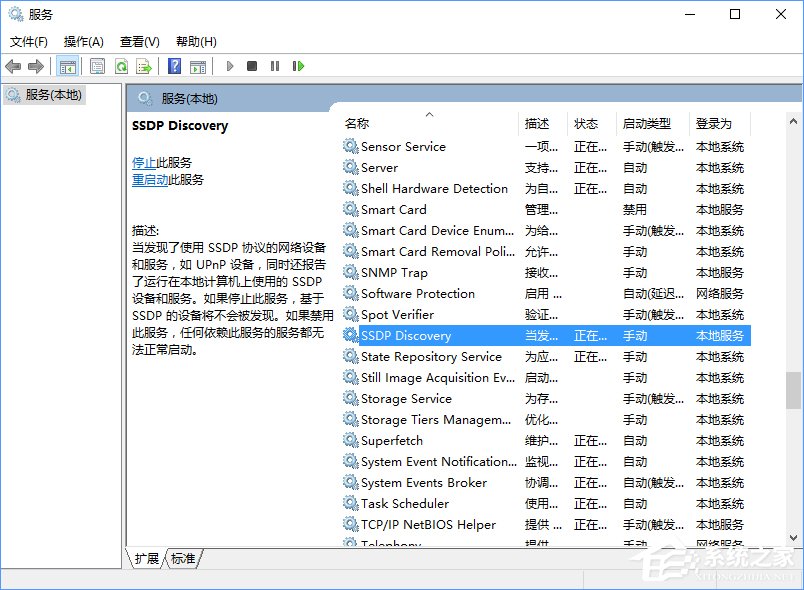Screen dimensions: 804x590
Task: Switch to the 标准 tab
Action: (x=184, y=560)
